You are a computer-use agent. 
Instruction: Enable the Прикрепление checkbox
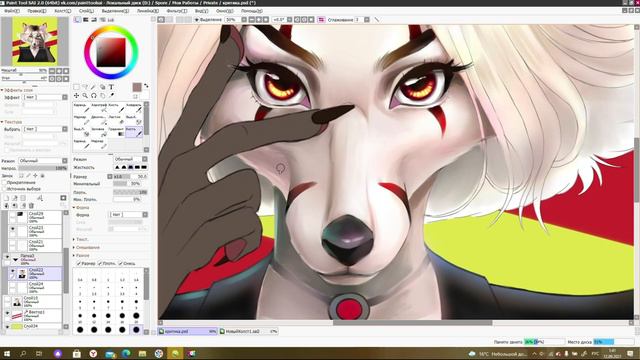[4, 182]
